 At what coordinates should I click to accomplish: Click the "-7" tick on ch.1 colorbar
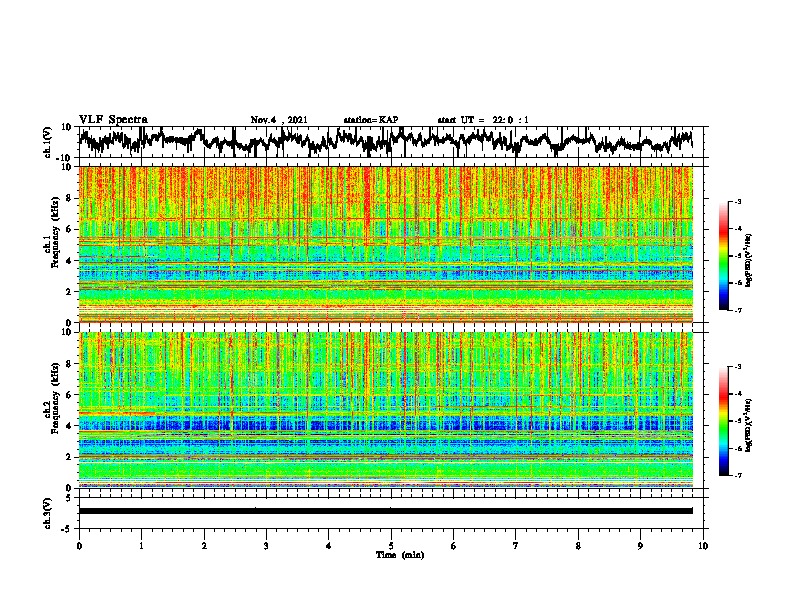click(738, 310)
